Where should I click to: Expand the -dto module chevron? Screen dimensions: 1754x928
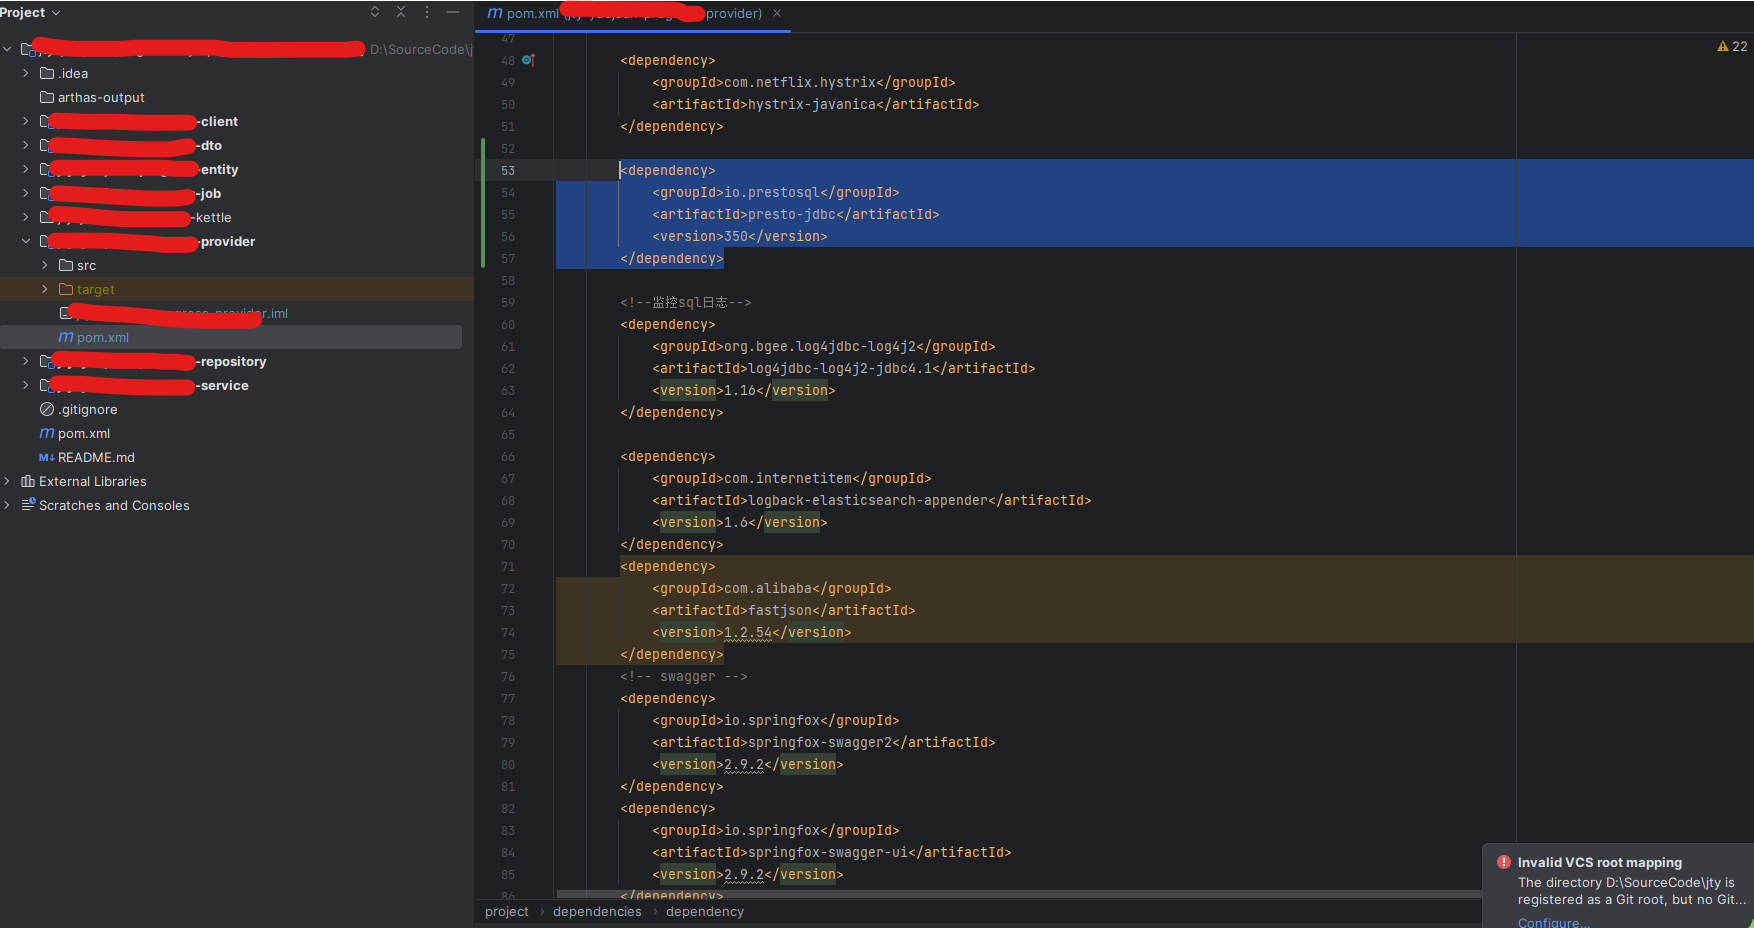click(x=26, y=145)
